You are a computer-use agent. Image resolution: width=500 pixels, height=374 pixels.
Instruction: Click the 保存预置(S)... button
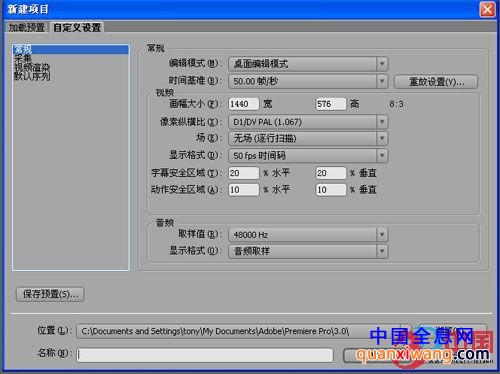[50, 294]
